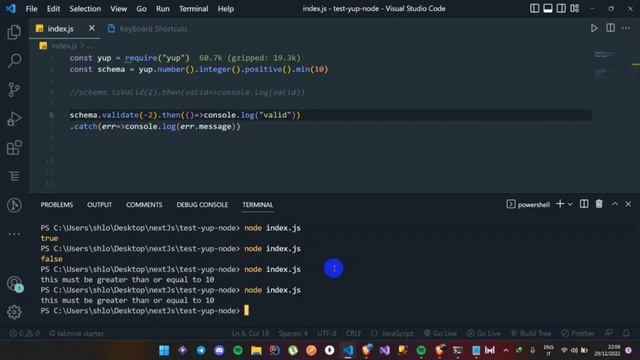This screenshot has width=640, height=360.
Task: Open the File menu
Action: coord(31,9)
